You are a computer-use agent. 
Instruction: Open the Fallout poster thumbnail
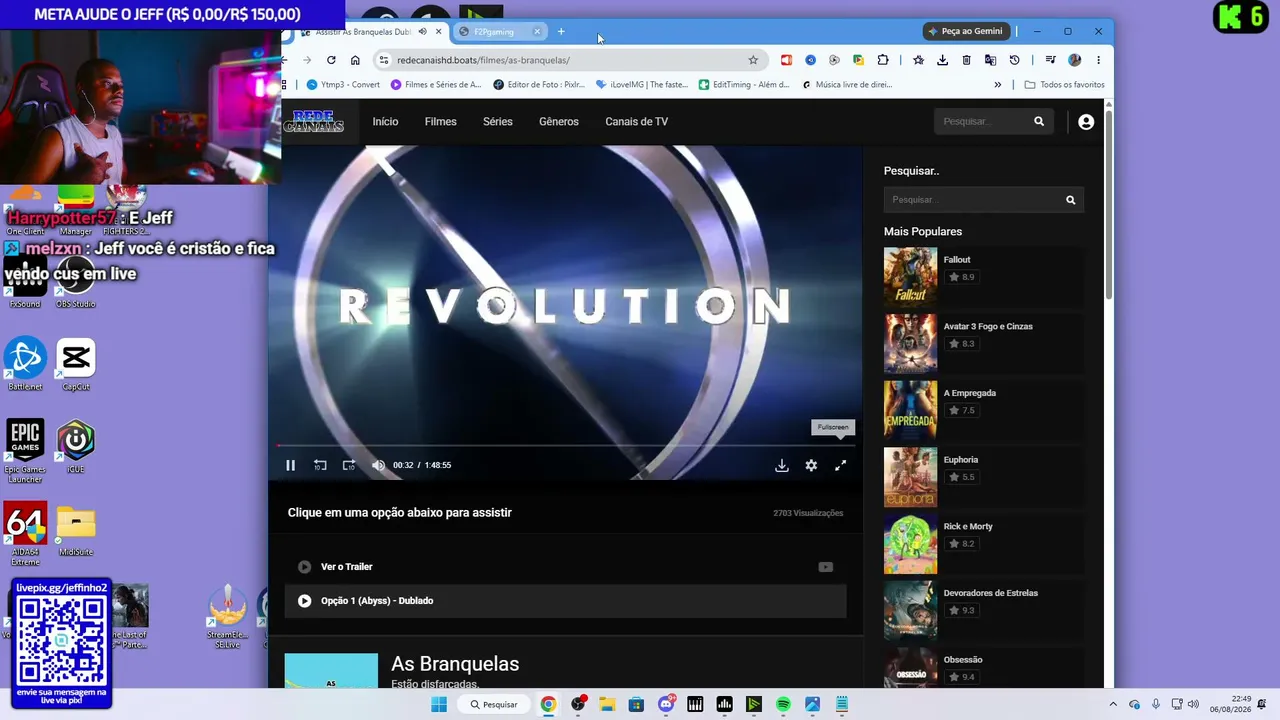pos(910,277)
